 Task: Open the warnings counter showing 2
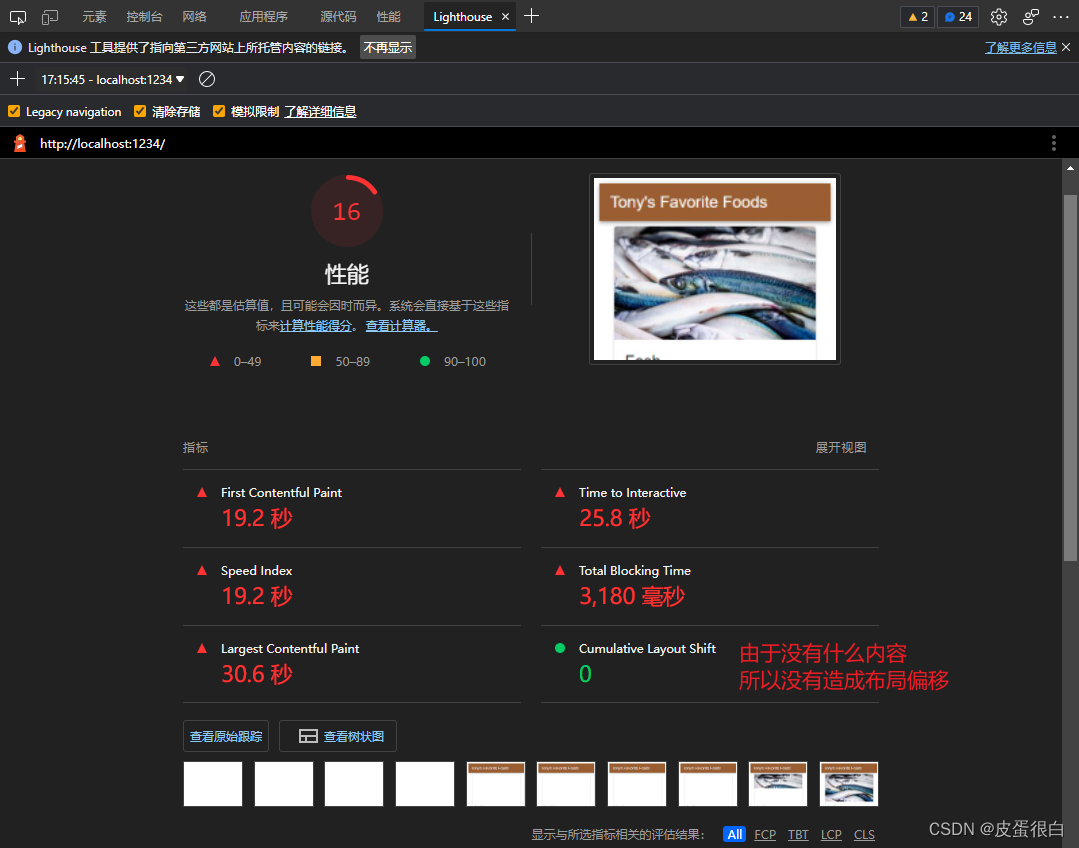[917, 16]
